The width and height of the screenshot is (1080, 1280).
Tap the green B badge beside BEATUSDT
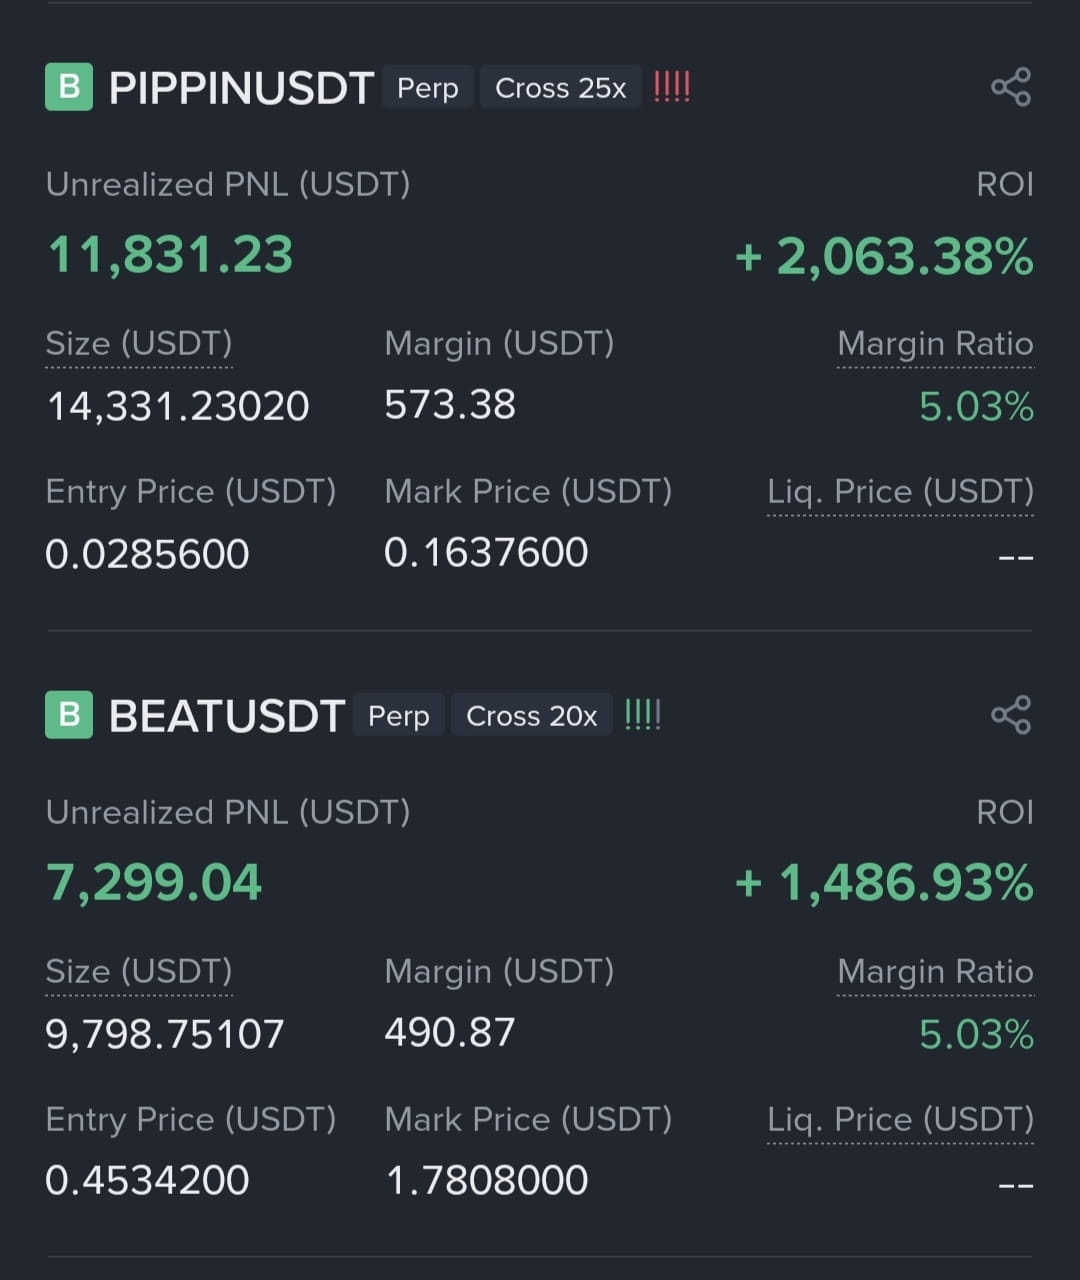click(x=69, y=715)
